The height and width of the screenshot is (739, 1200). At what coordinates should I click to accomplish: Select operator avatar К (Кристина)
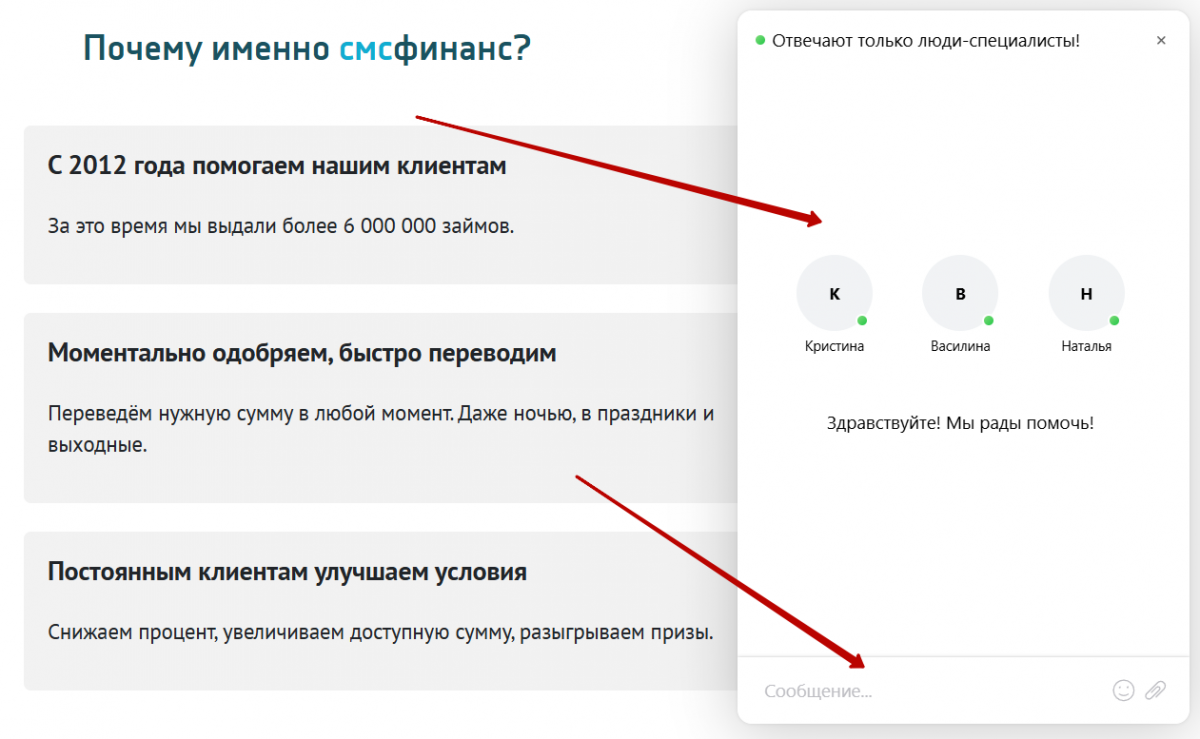(834, 293)
